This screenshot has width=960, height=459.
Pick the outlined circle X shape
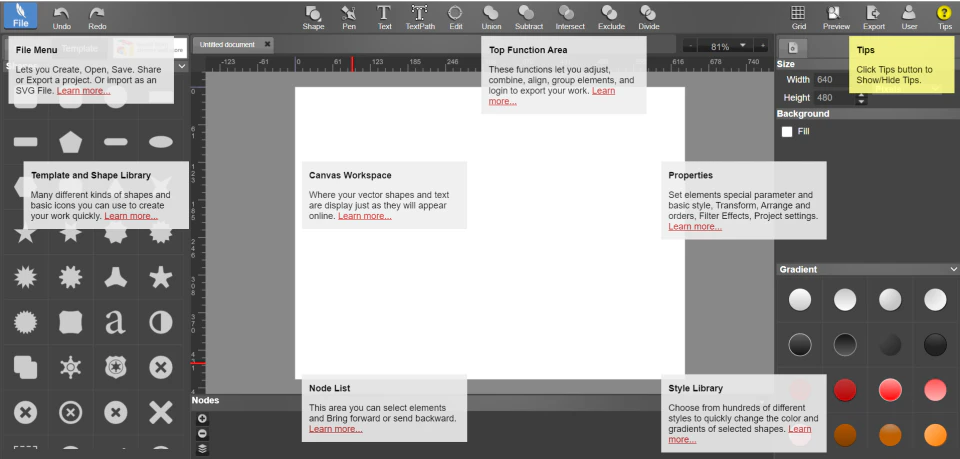pyautogui.click(x=70, y=412)
